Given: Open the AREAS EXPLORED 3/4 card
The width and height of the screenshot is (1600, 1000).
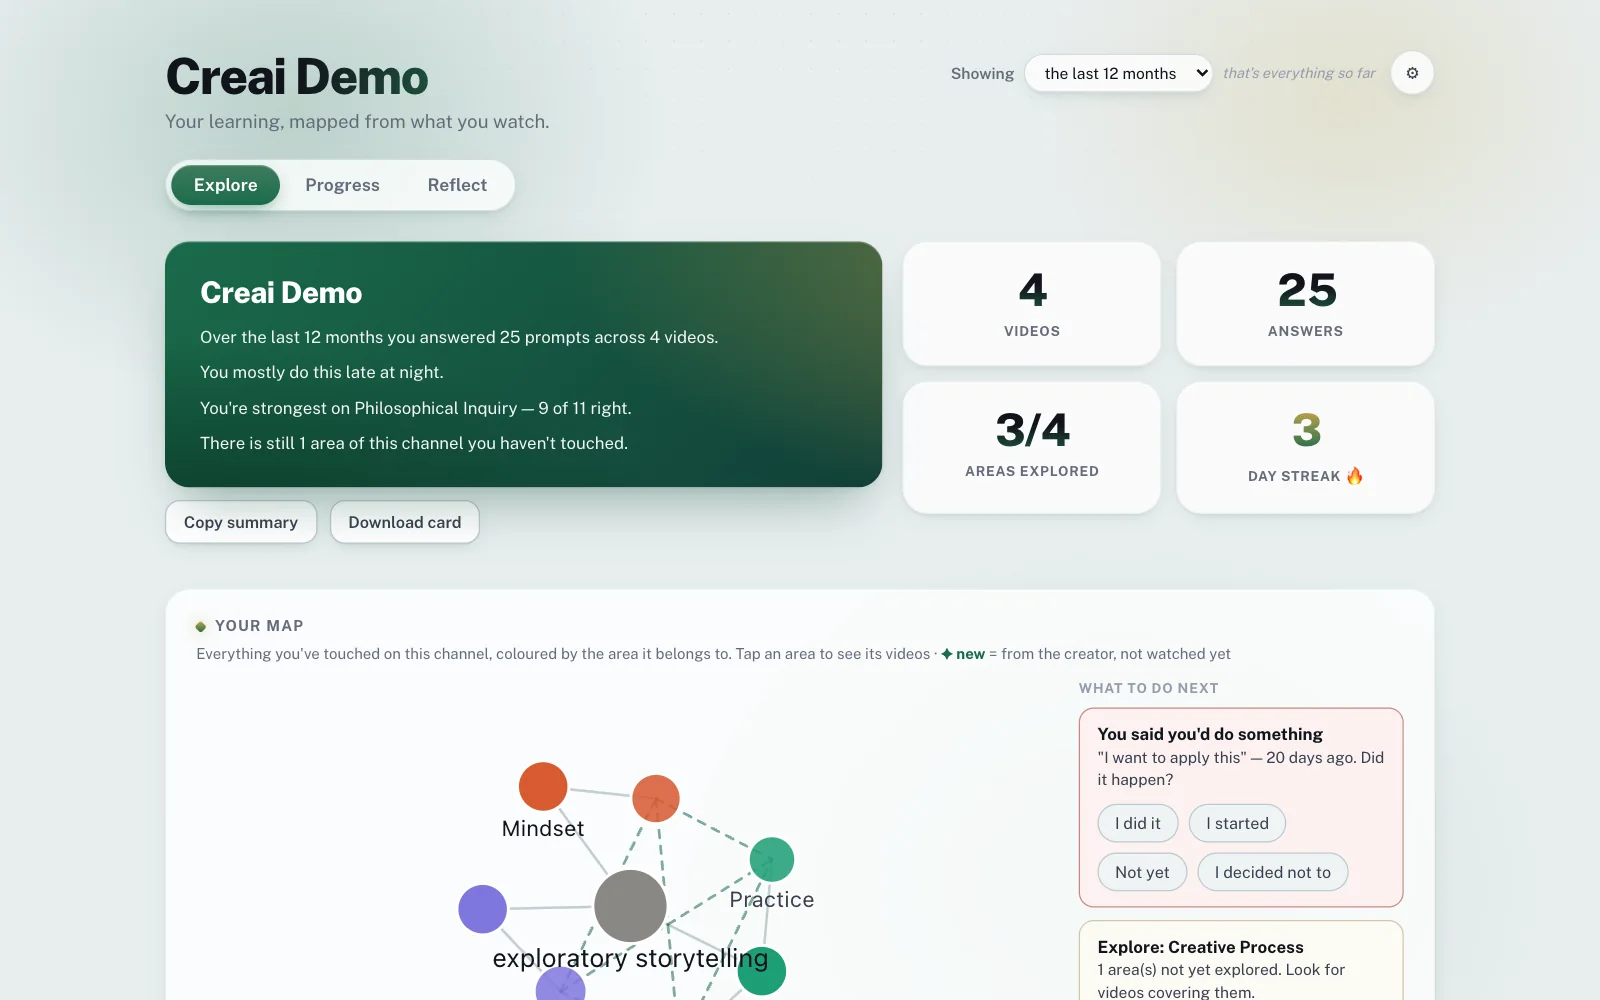Looking at the screenshot, I should click(1032, 448).
